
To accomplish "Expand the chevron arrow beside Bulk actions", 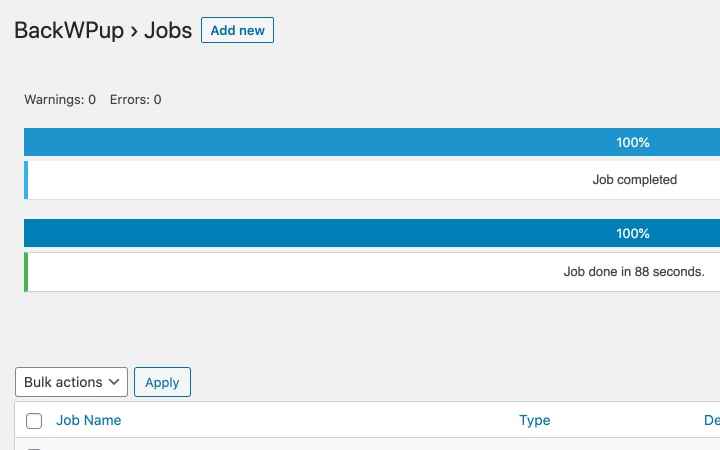I will pyautogui.click(x=114, y=382).
